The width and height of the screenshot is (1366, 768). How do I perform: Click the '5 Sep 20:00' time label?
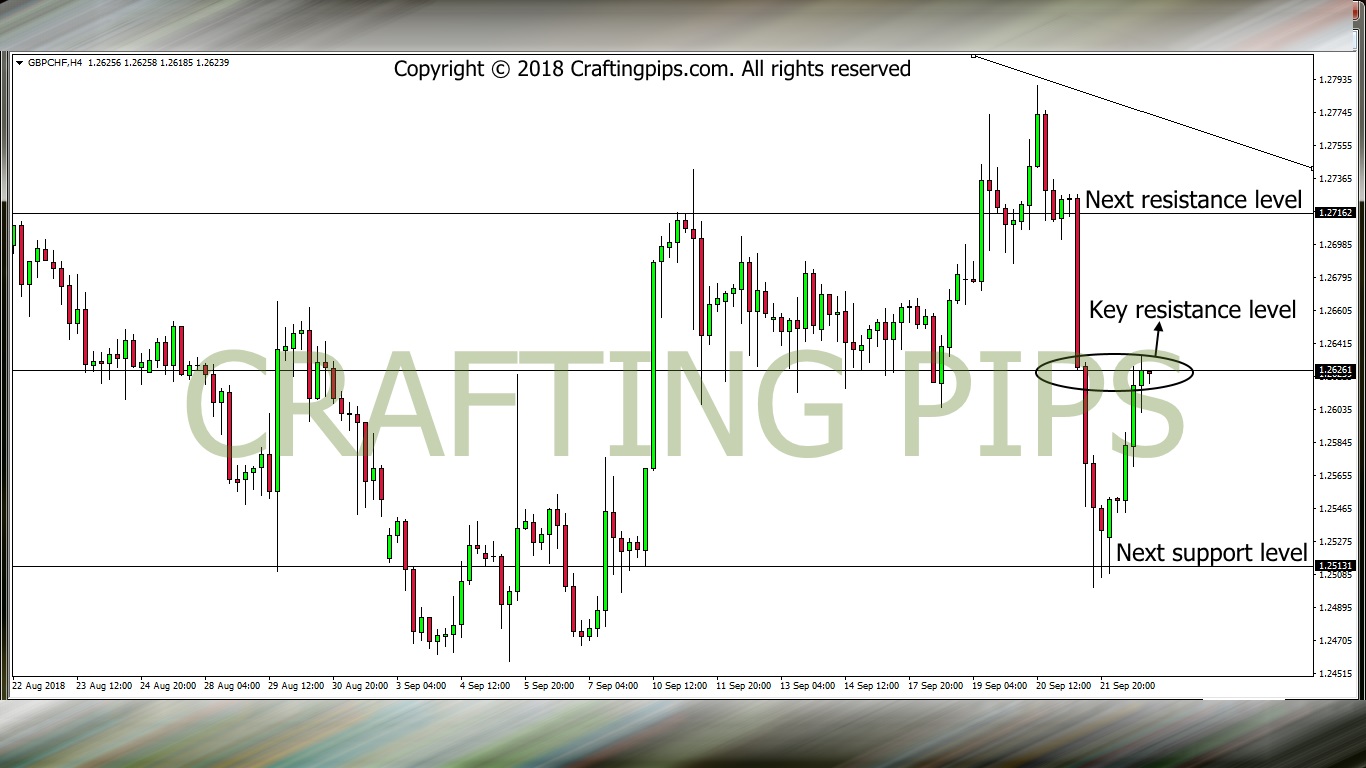549,686
